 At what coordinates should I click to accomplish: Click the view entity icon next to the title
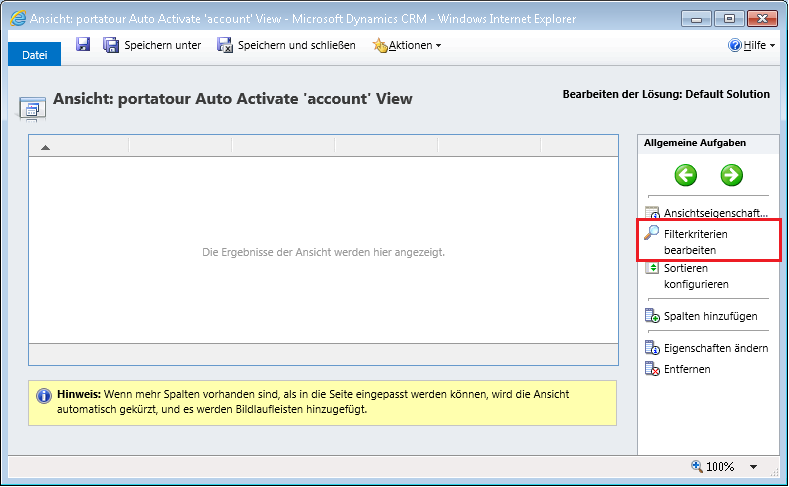32,109
